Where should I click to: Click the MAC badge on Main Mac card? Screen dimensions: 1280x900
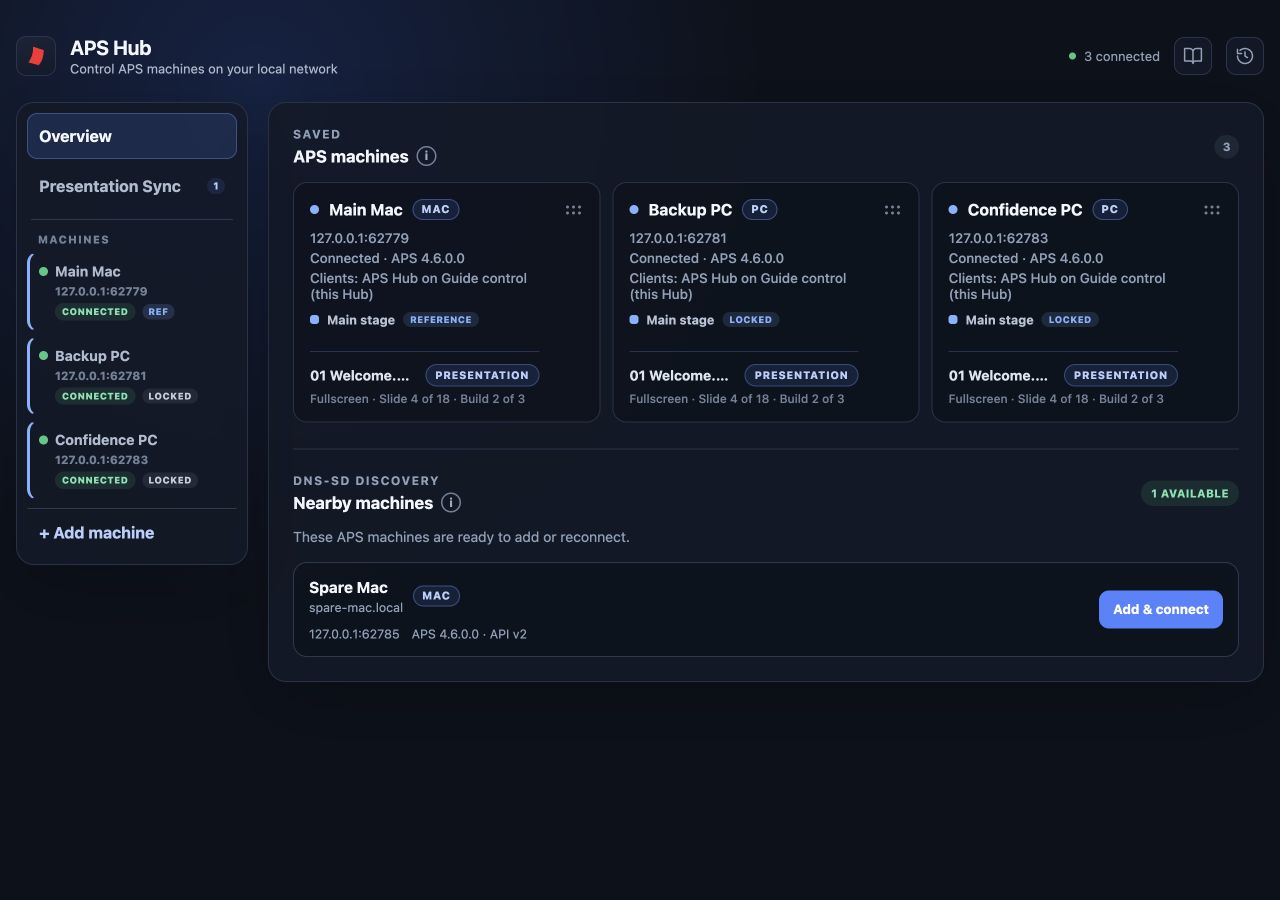coord(436,210)
